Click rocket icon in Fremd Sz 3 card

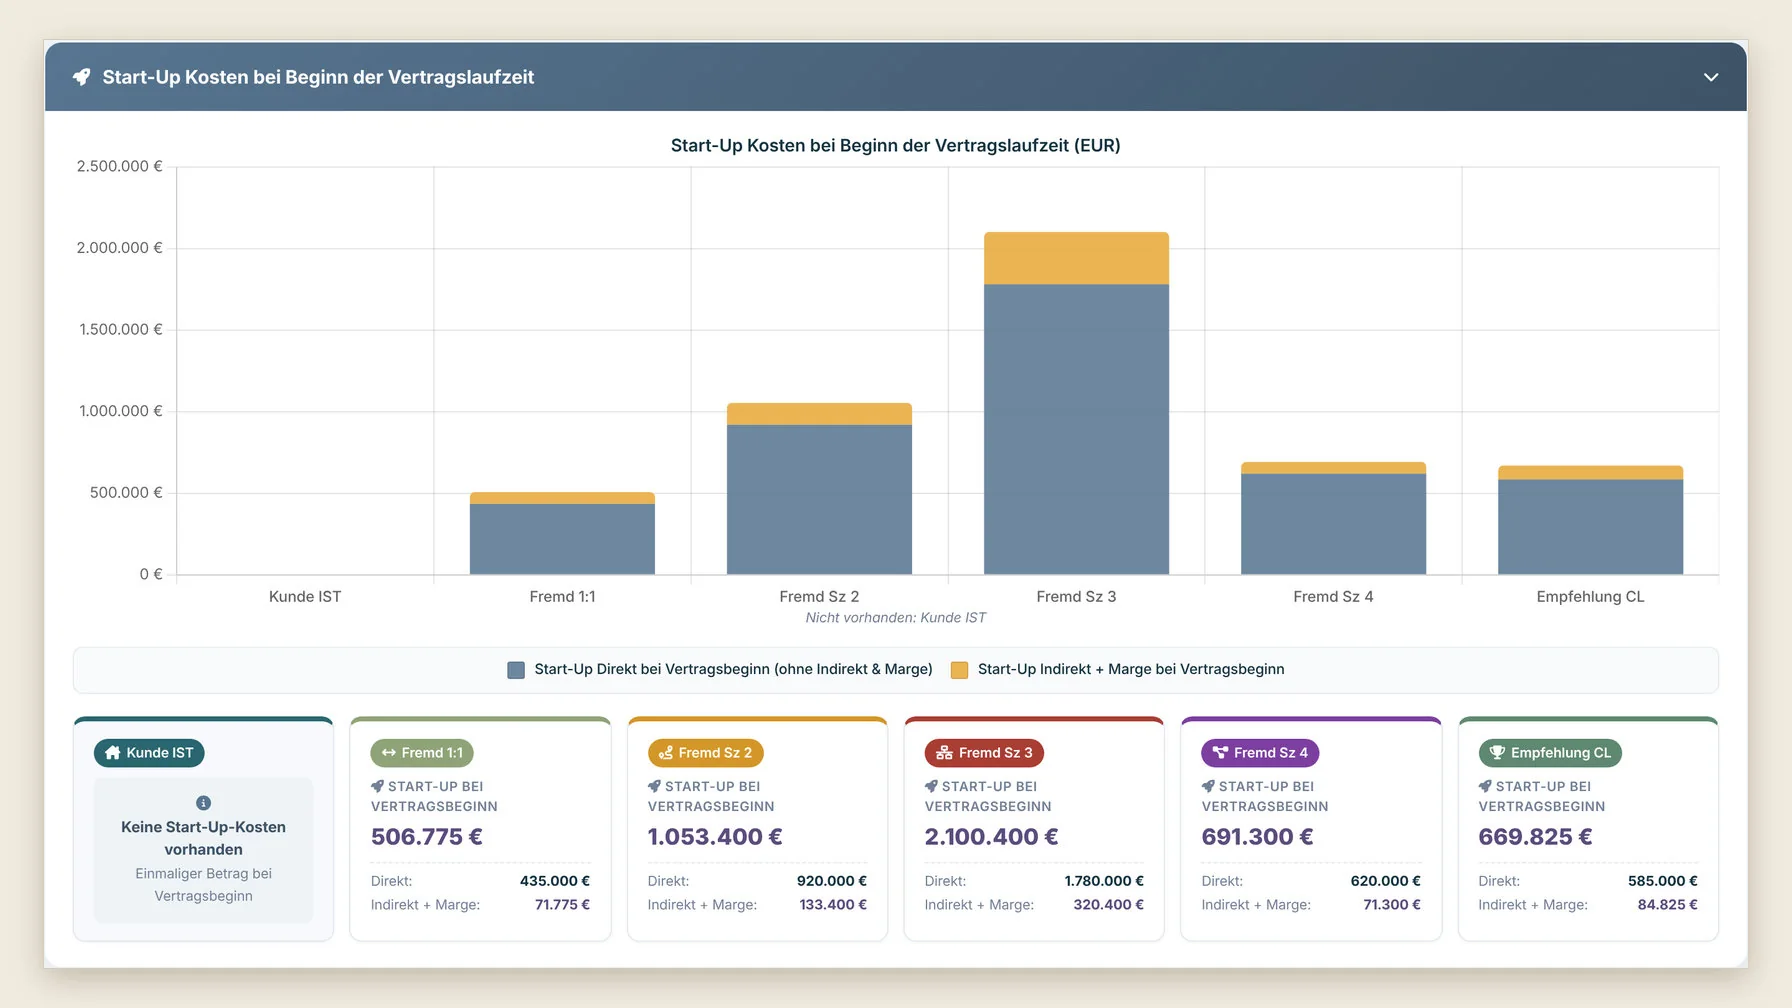click(x=931, y=786)
